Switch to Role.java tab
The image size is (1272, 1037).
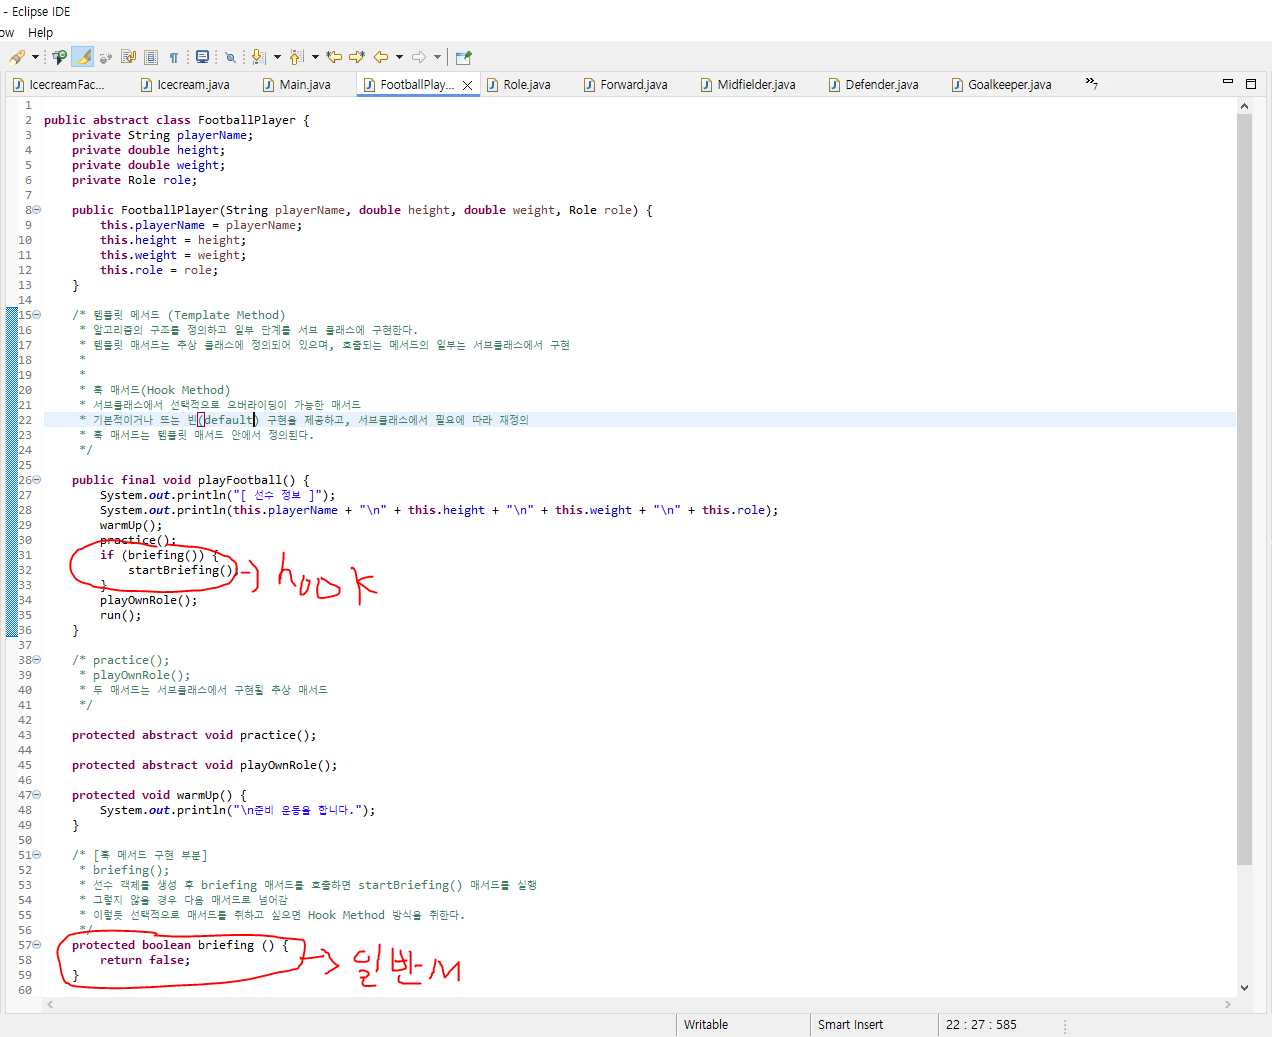coord(519,85)
